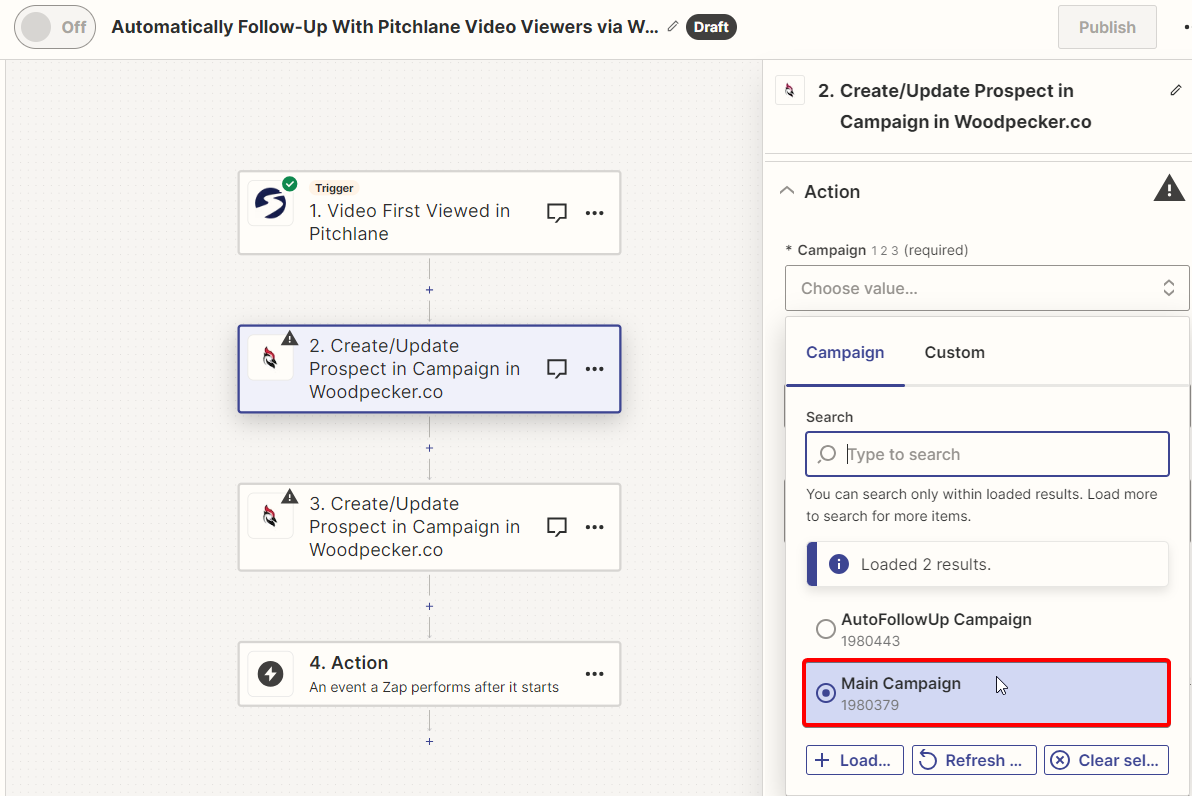Click the search magnifier icon
The image size is (1192, 796).
click(826, 454)
